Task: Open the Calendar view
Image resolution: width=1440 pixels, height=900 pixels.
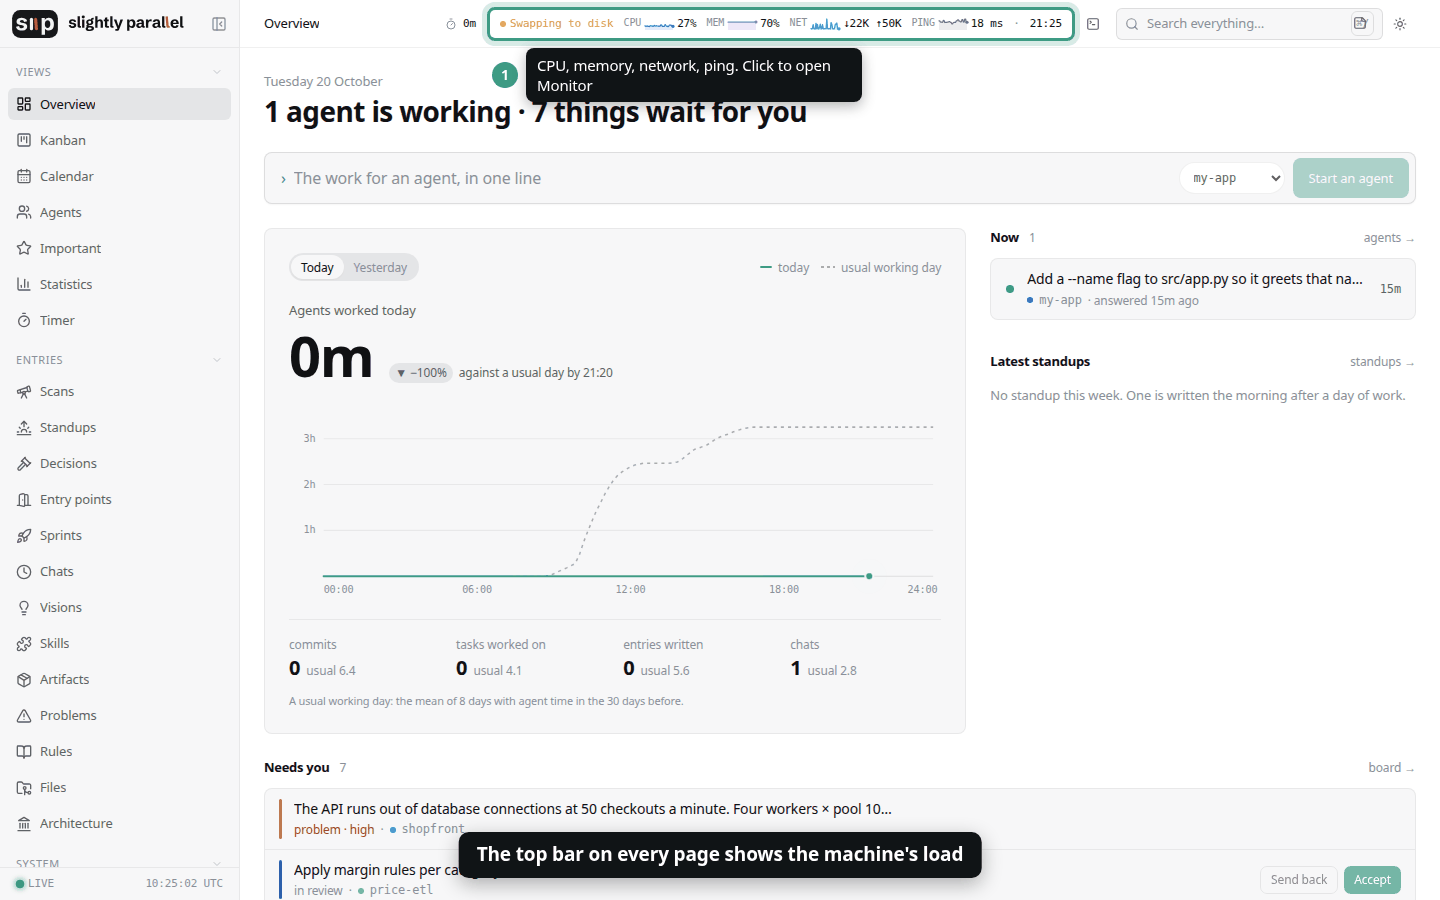Action: tap(119, 176)
